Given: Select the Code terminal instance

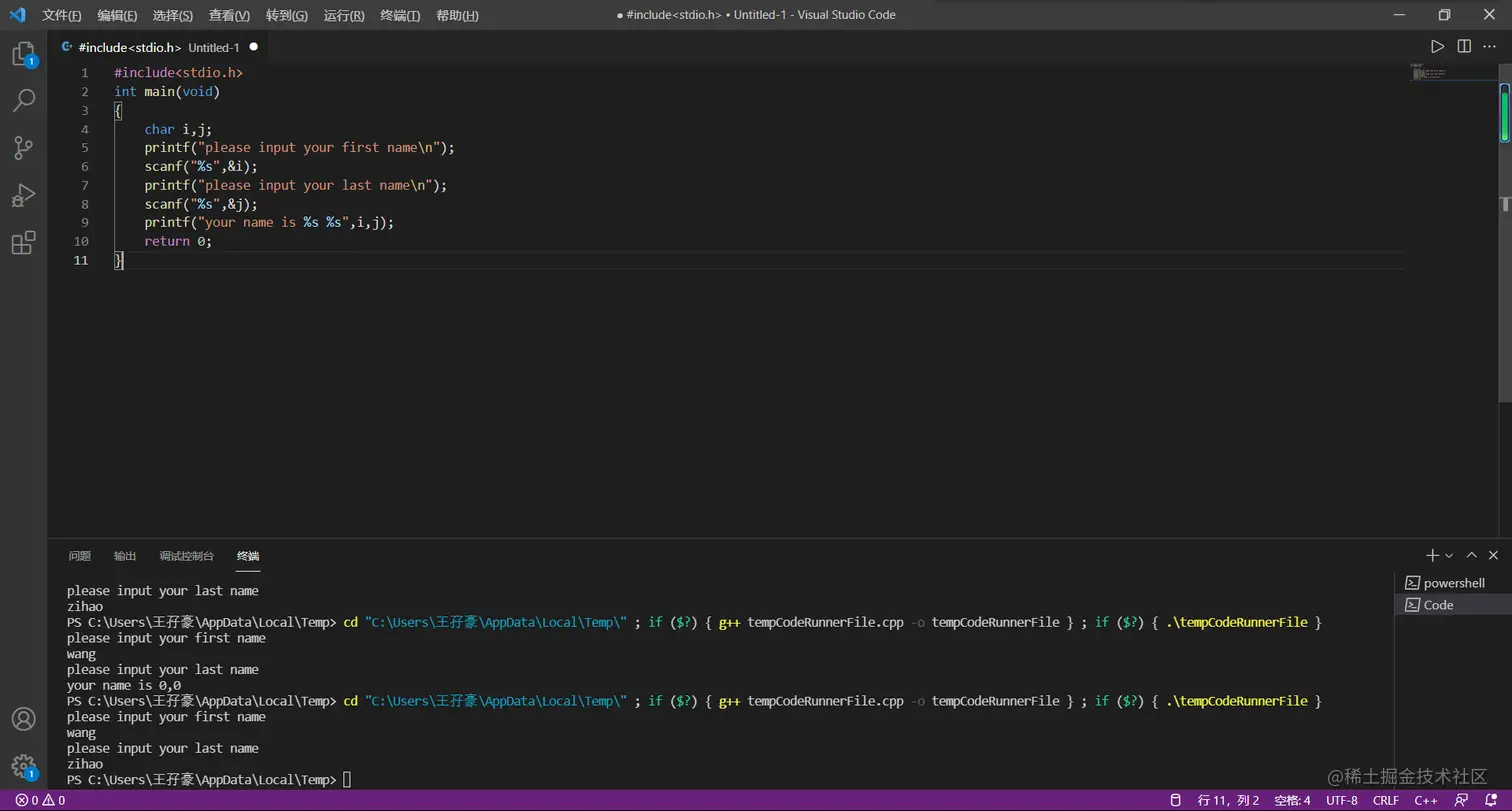Looking at the screenshot, I should click(x=1453, y=605).
